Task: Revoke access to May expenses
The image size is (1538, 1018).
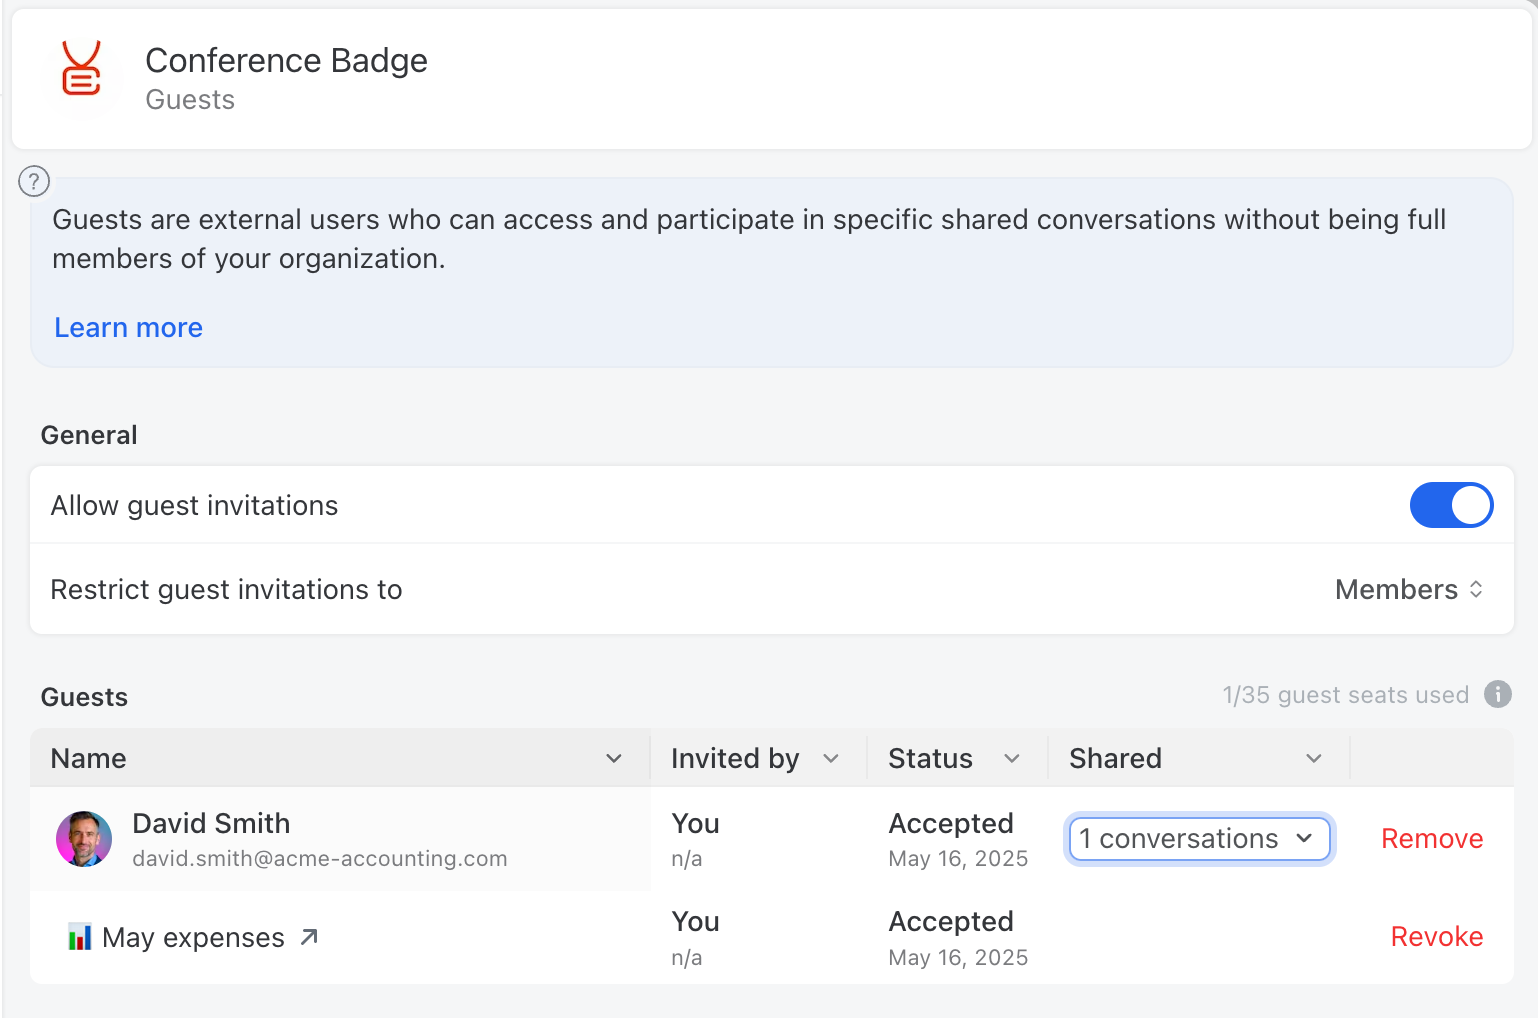Action: click(x=1436, y=937)
